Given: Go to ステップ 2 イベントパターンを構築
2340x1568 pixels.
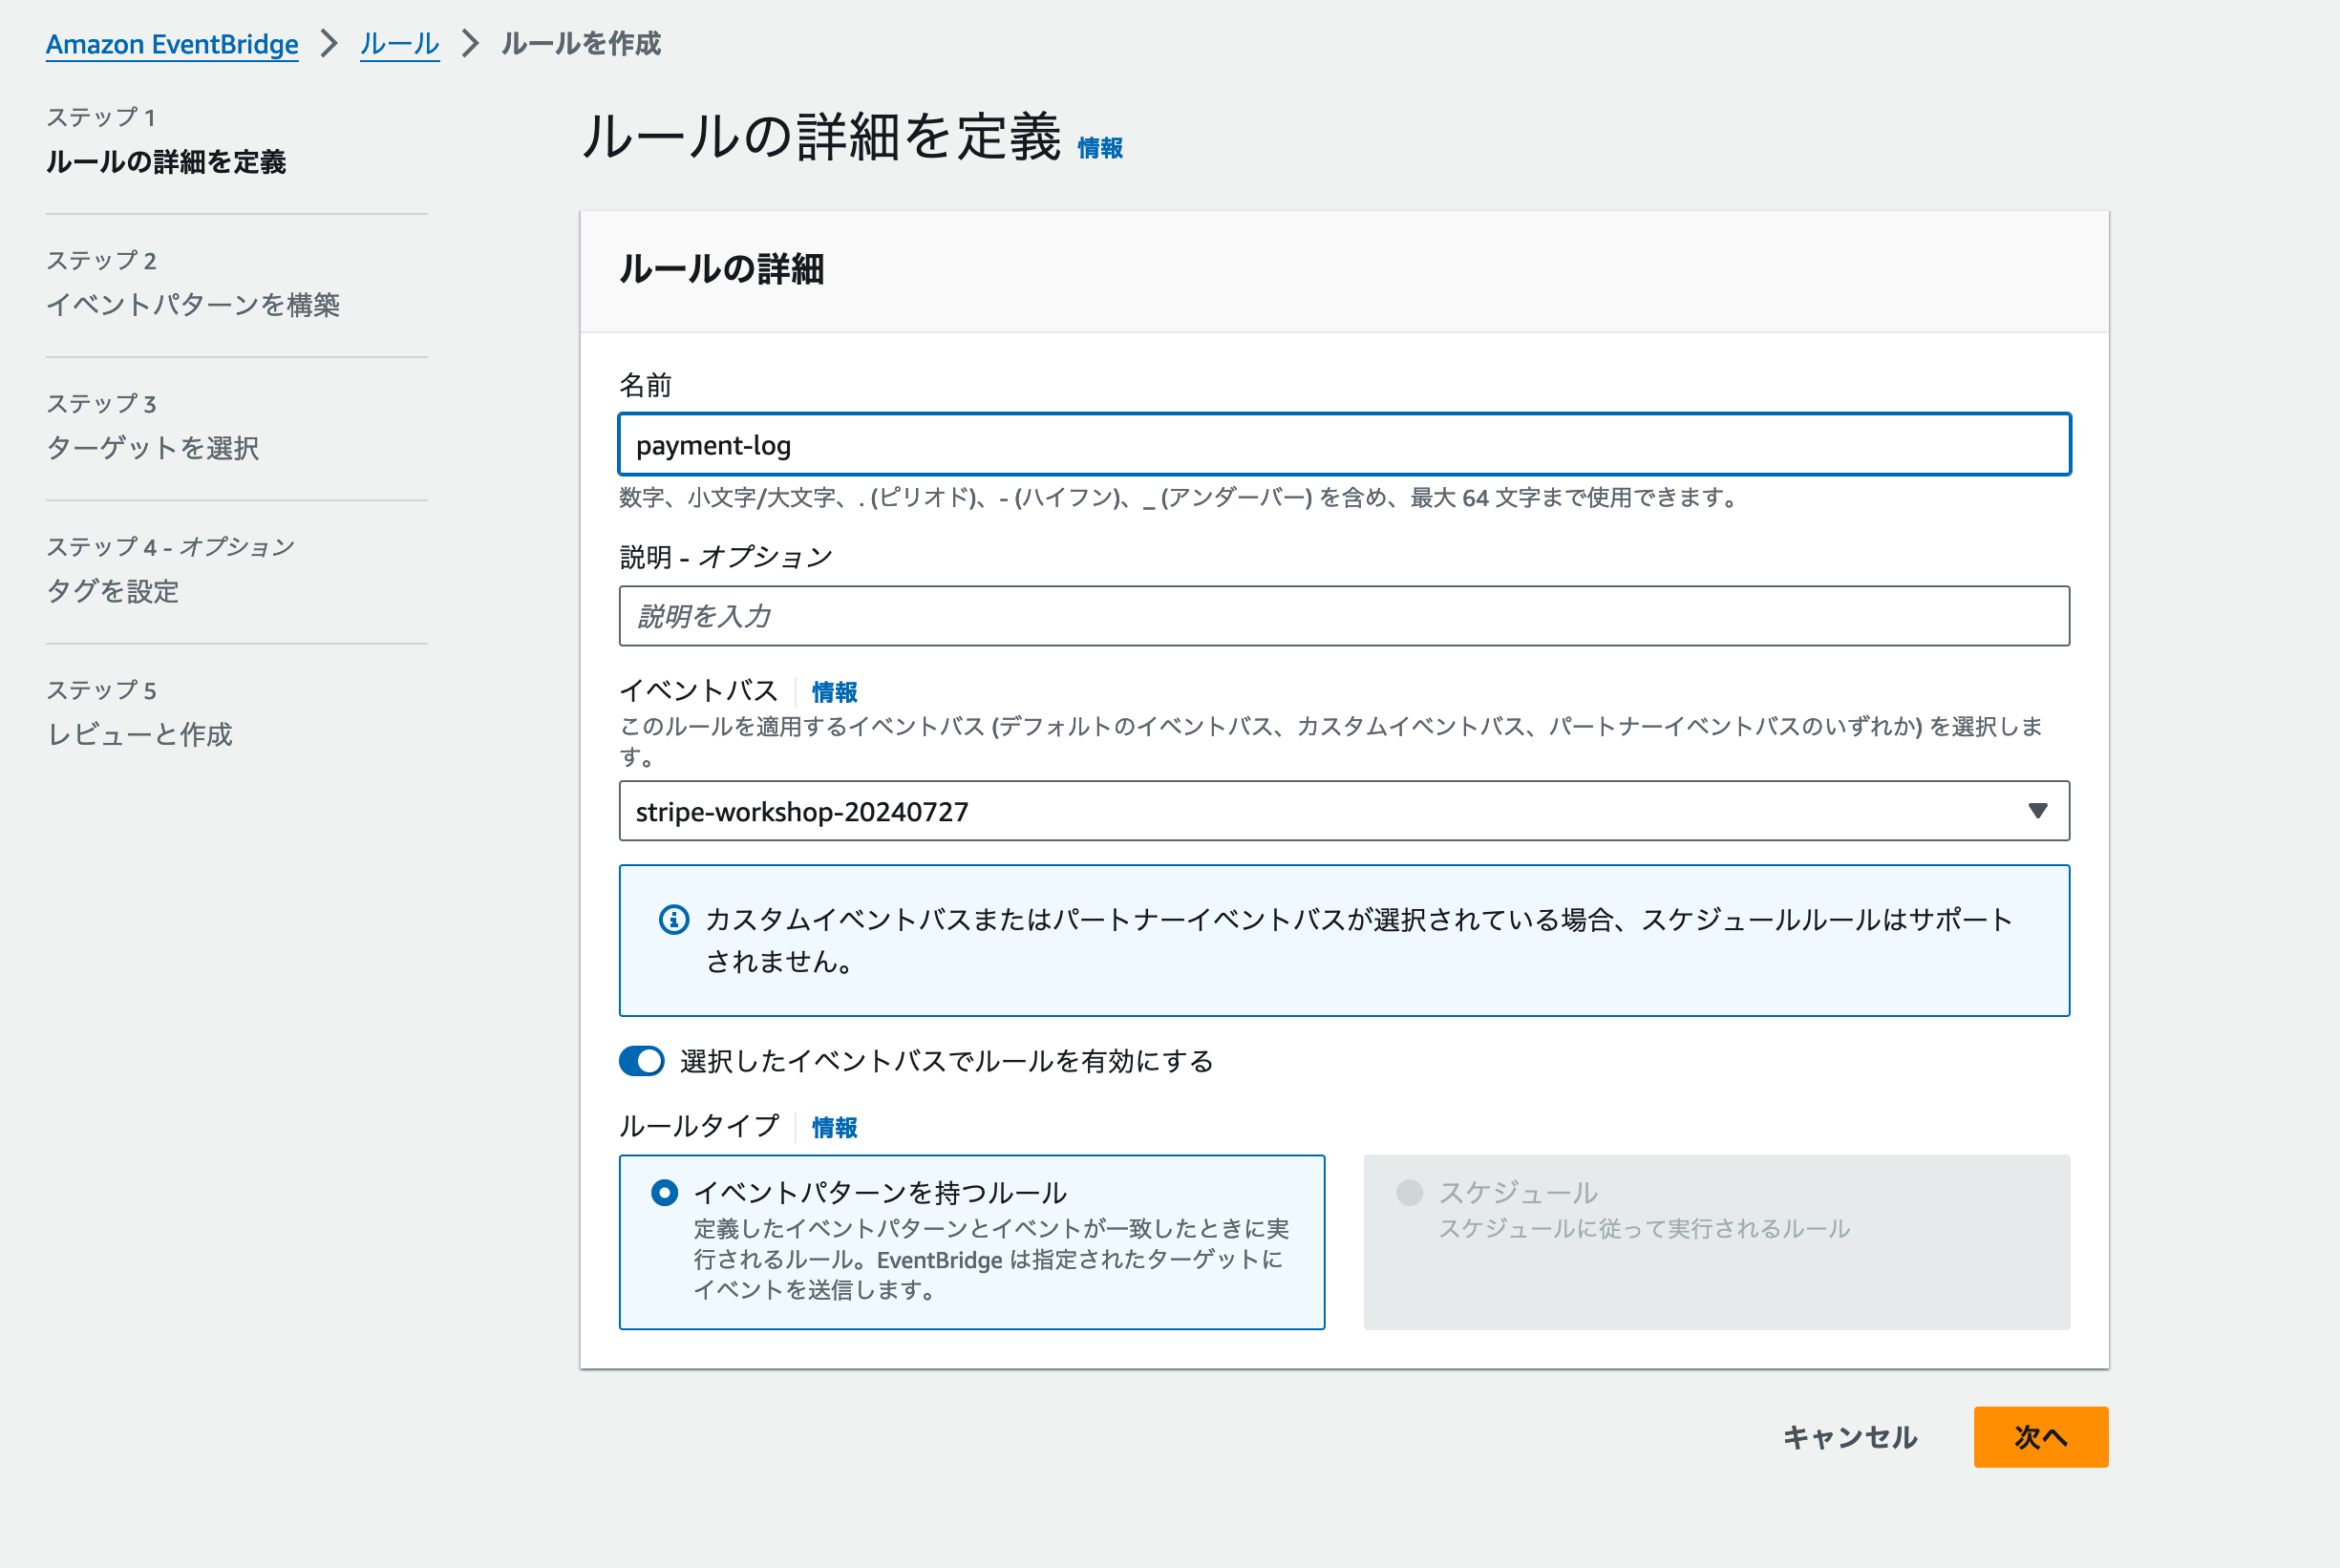Looking at the screenshot, I should 194,306.
